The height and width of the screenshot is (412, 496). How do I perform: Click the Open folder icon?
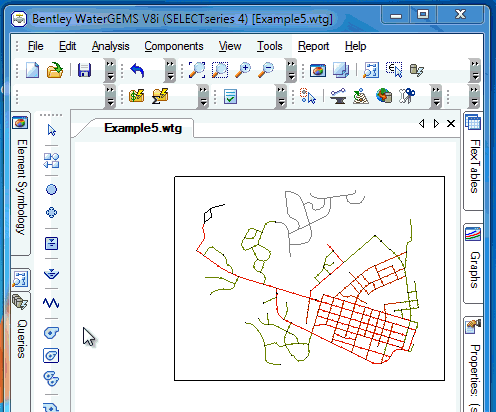[55, 70]
